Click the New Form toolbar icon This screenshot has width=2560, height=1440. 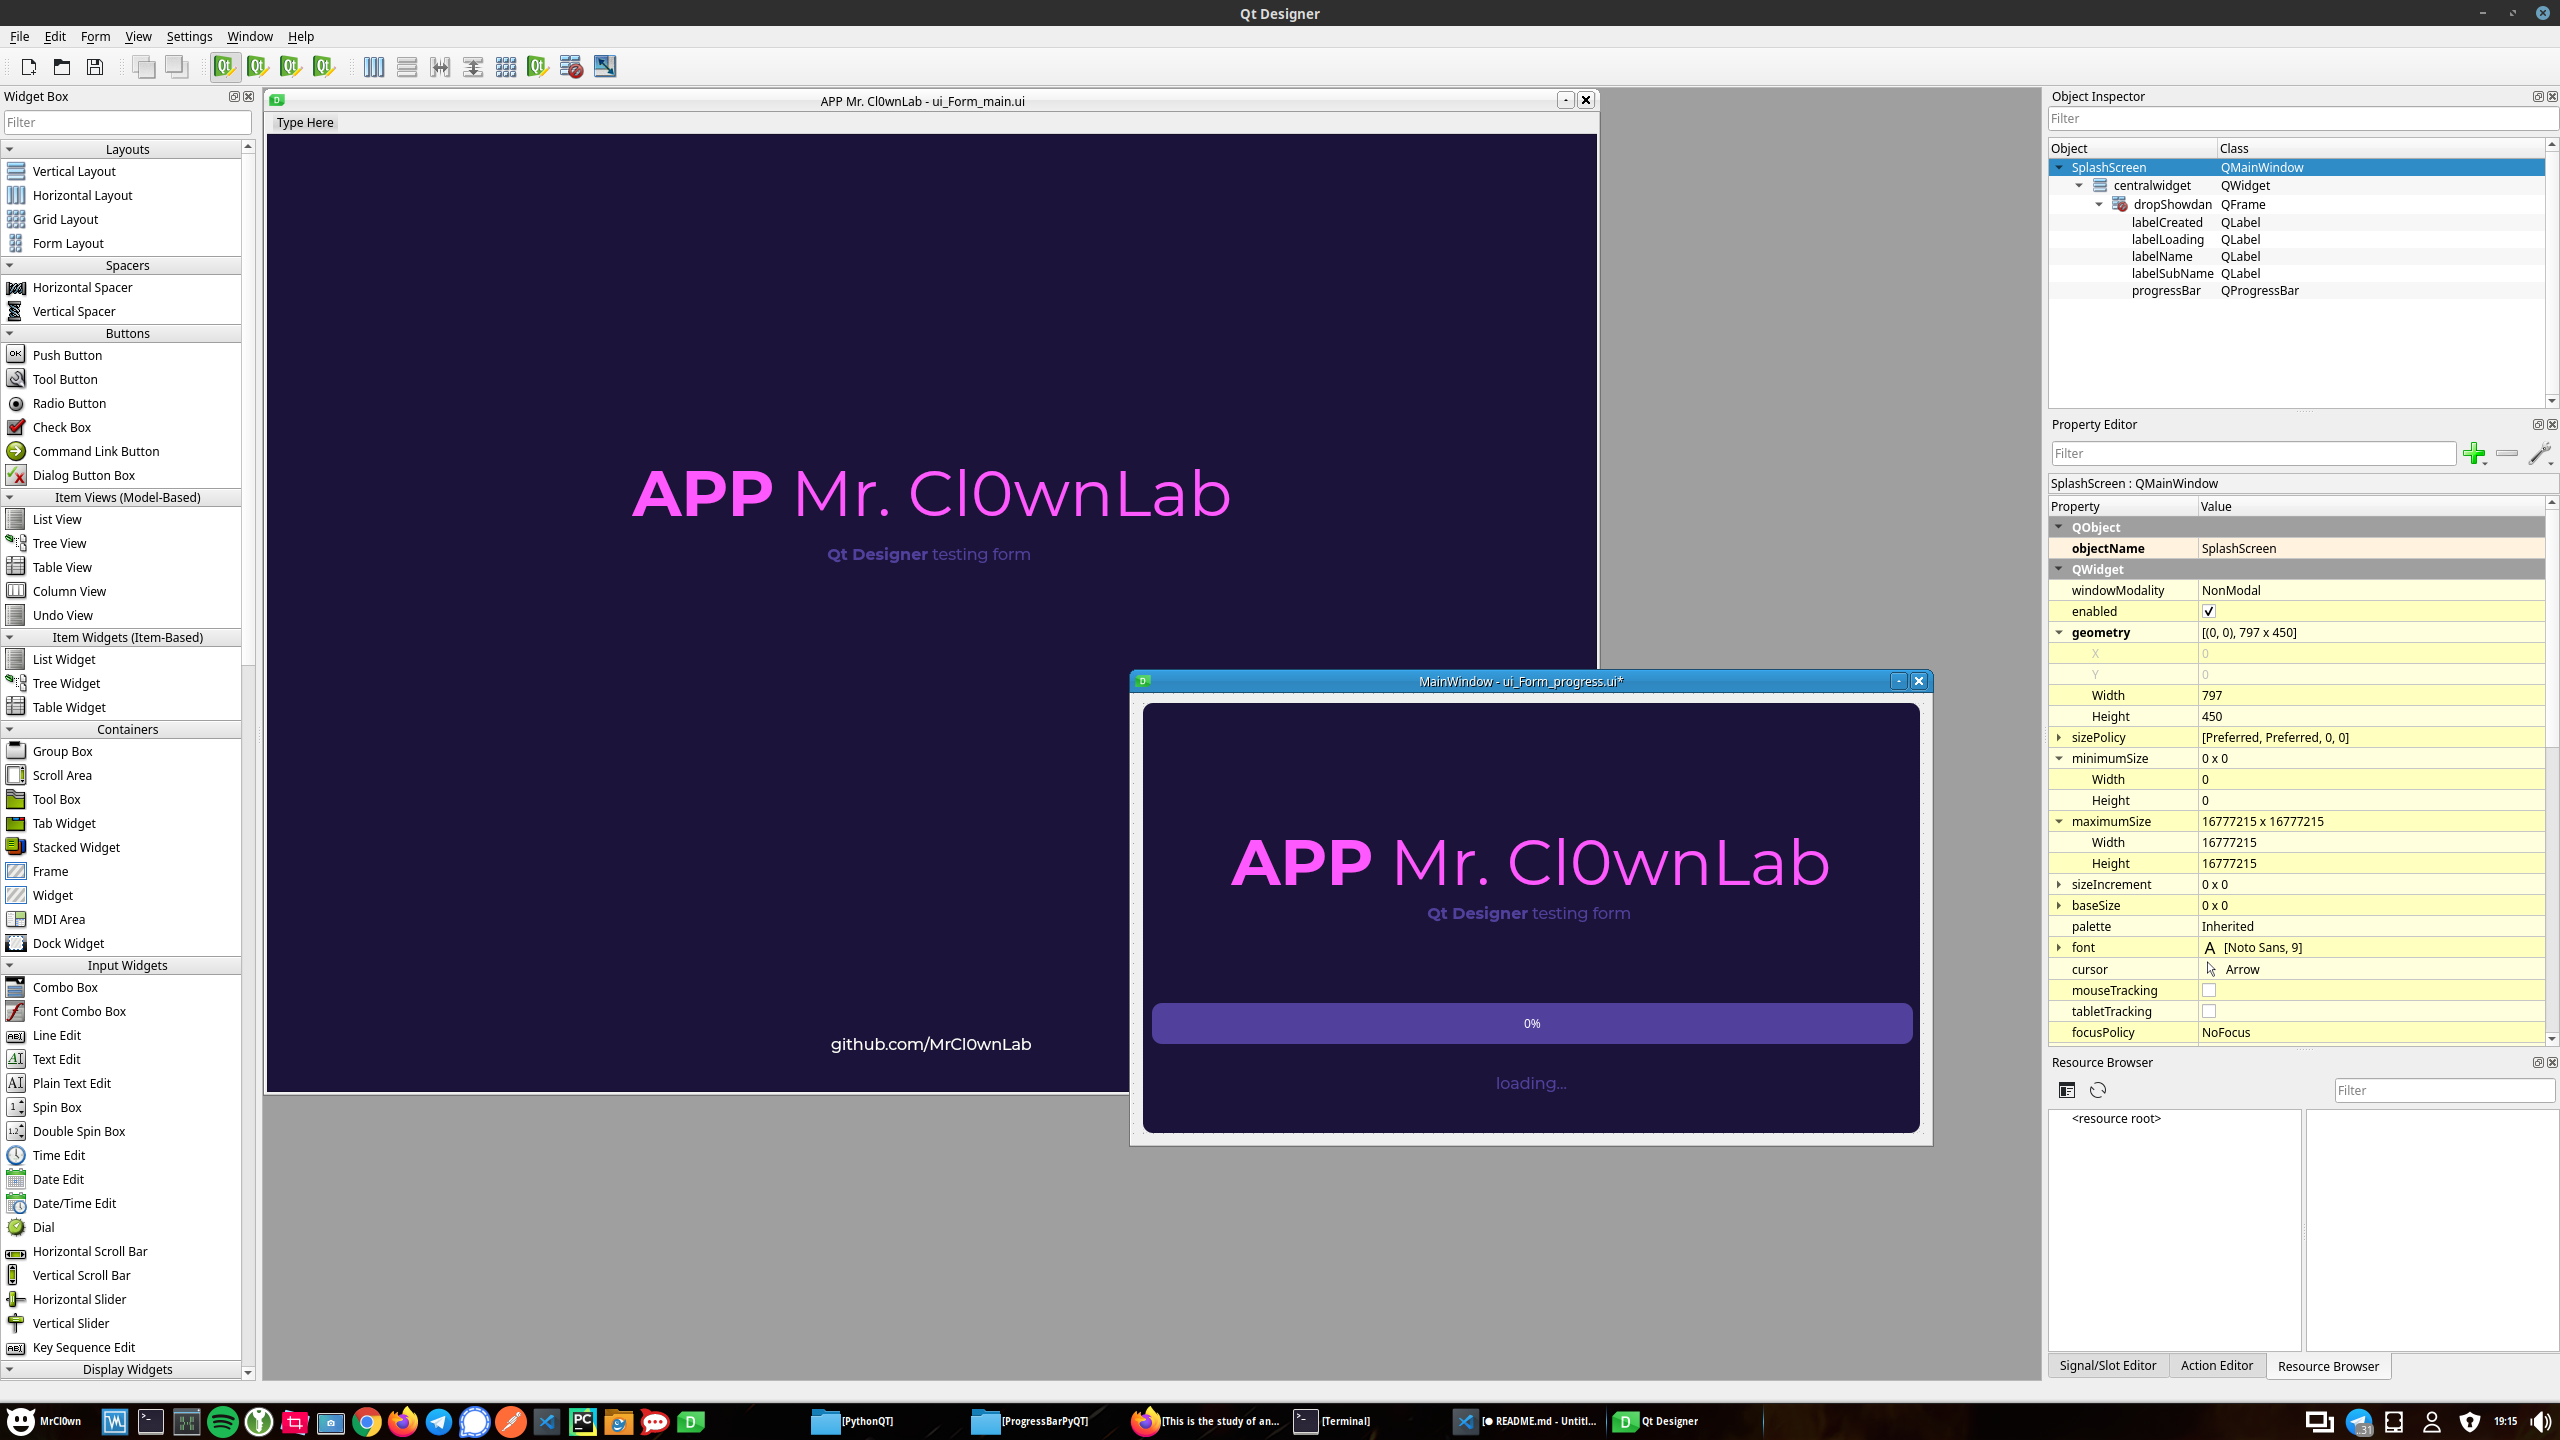[x=29, y=67]
